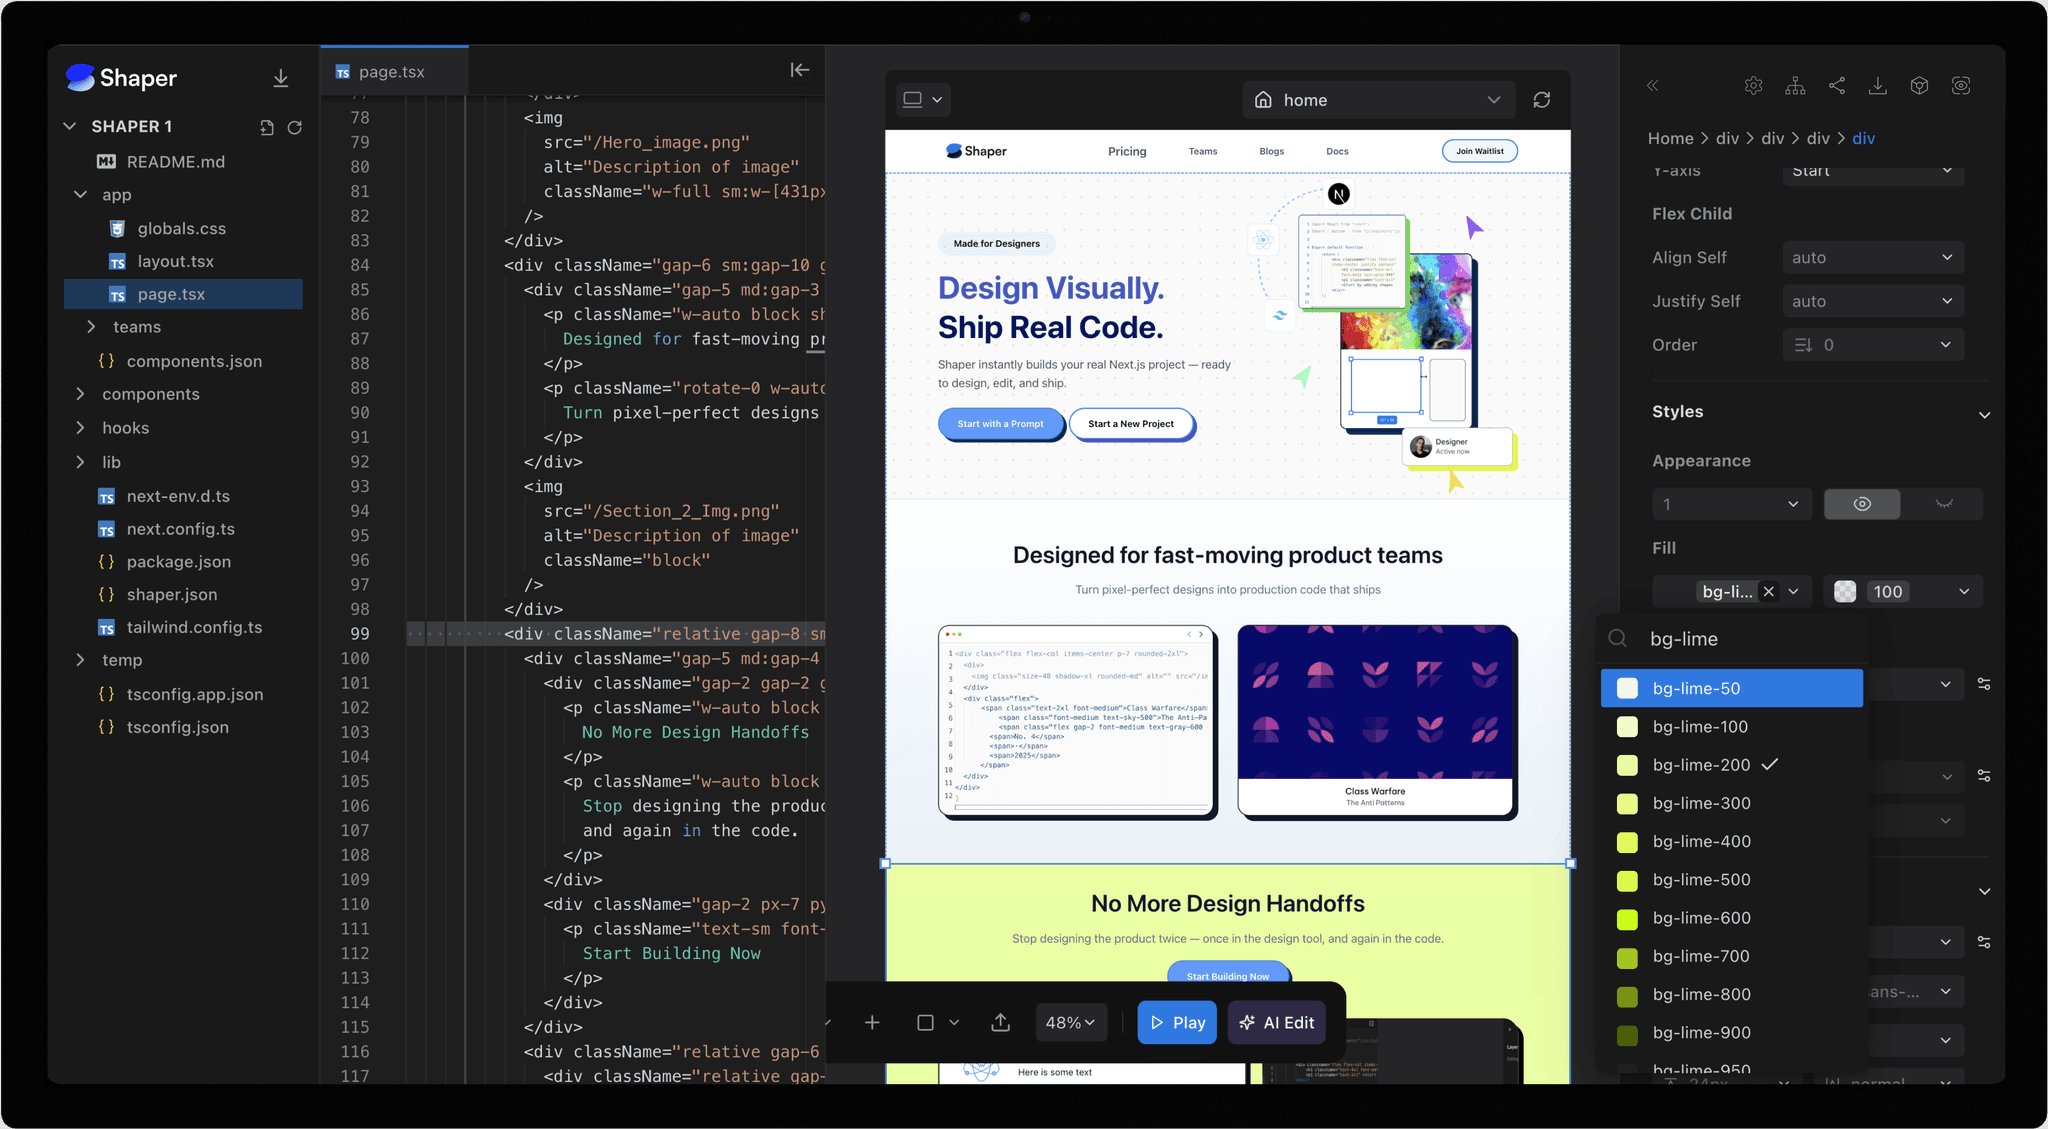Viewport: 2048px width, 1129px height.
Task: Select the bg-lime-50 color option
Action: click(x=1731, y=688)
